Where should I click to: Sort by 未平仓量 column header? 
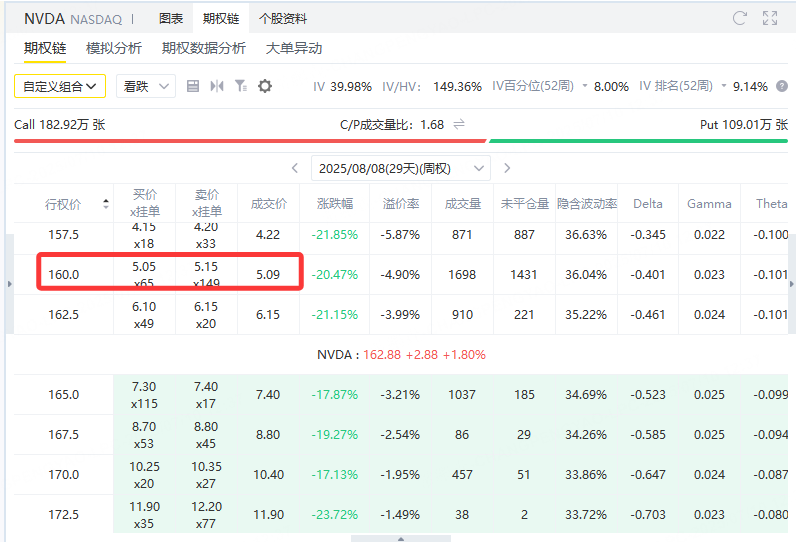pyautogui.click(x=524, y=204)
